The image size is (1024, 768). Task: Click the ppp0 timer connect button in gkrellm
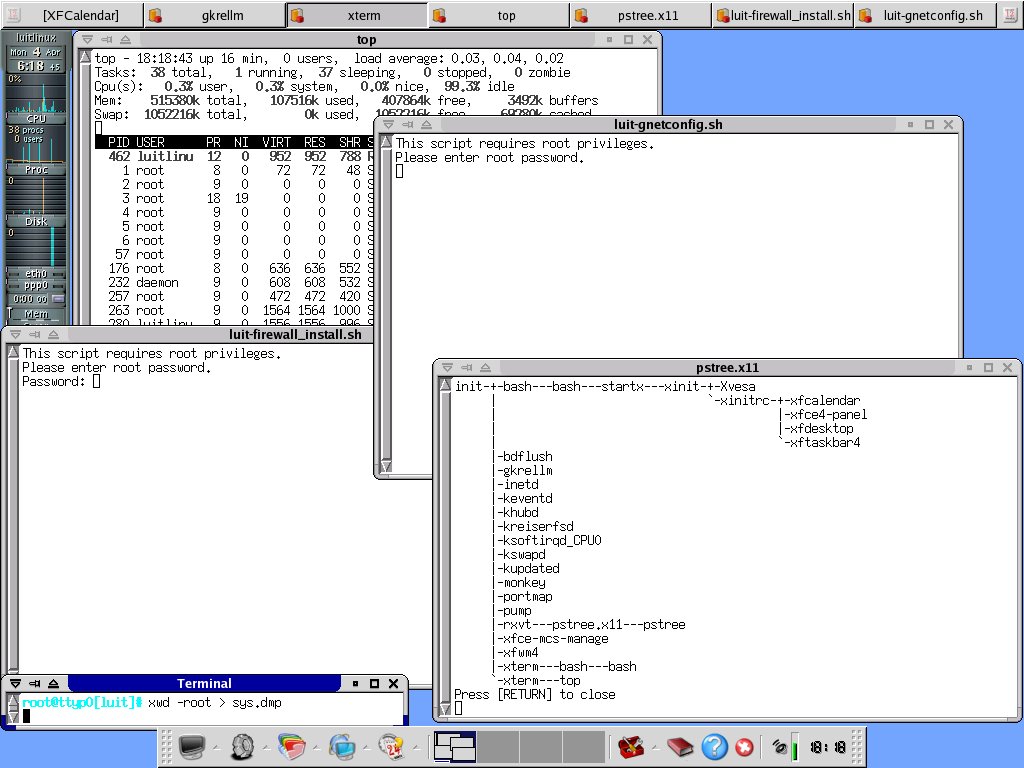[x=58, y=299]
